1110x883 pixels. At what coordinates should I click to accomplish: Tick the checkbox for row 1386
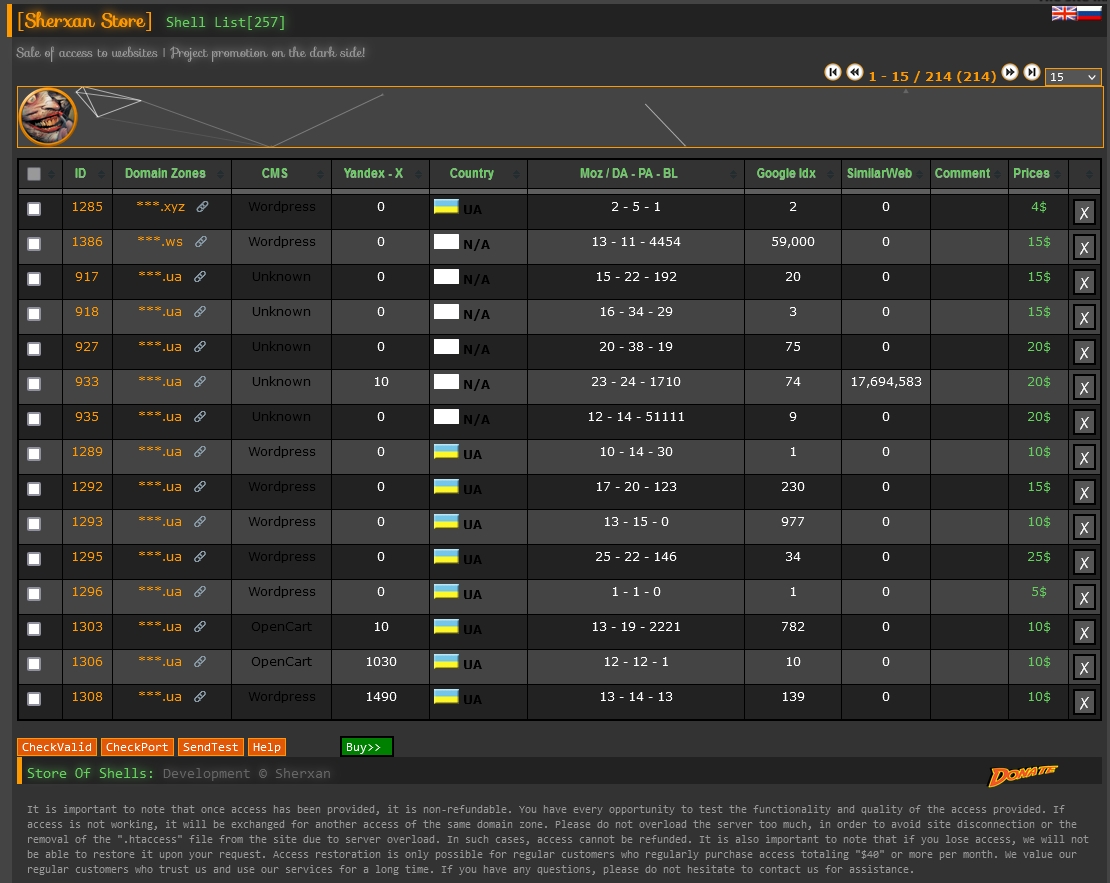click(33, 244)
